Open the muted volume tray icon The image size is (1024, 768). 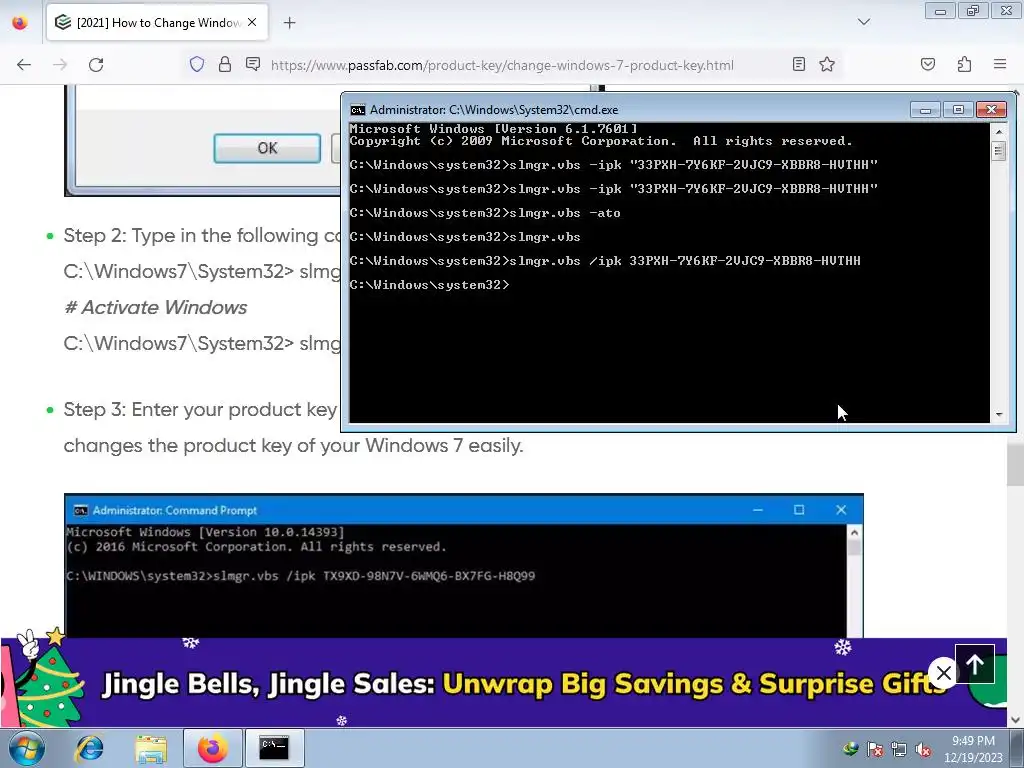pos(923,749)
